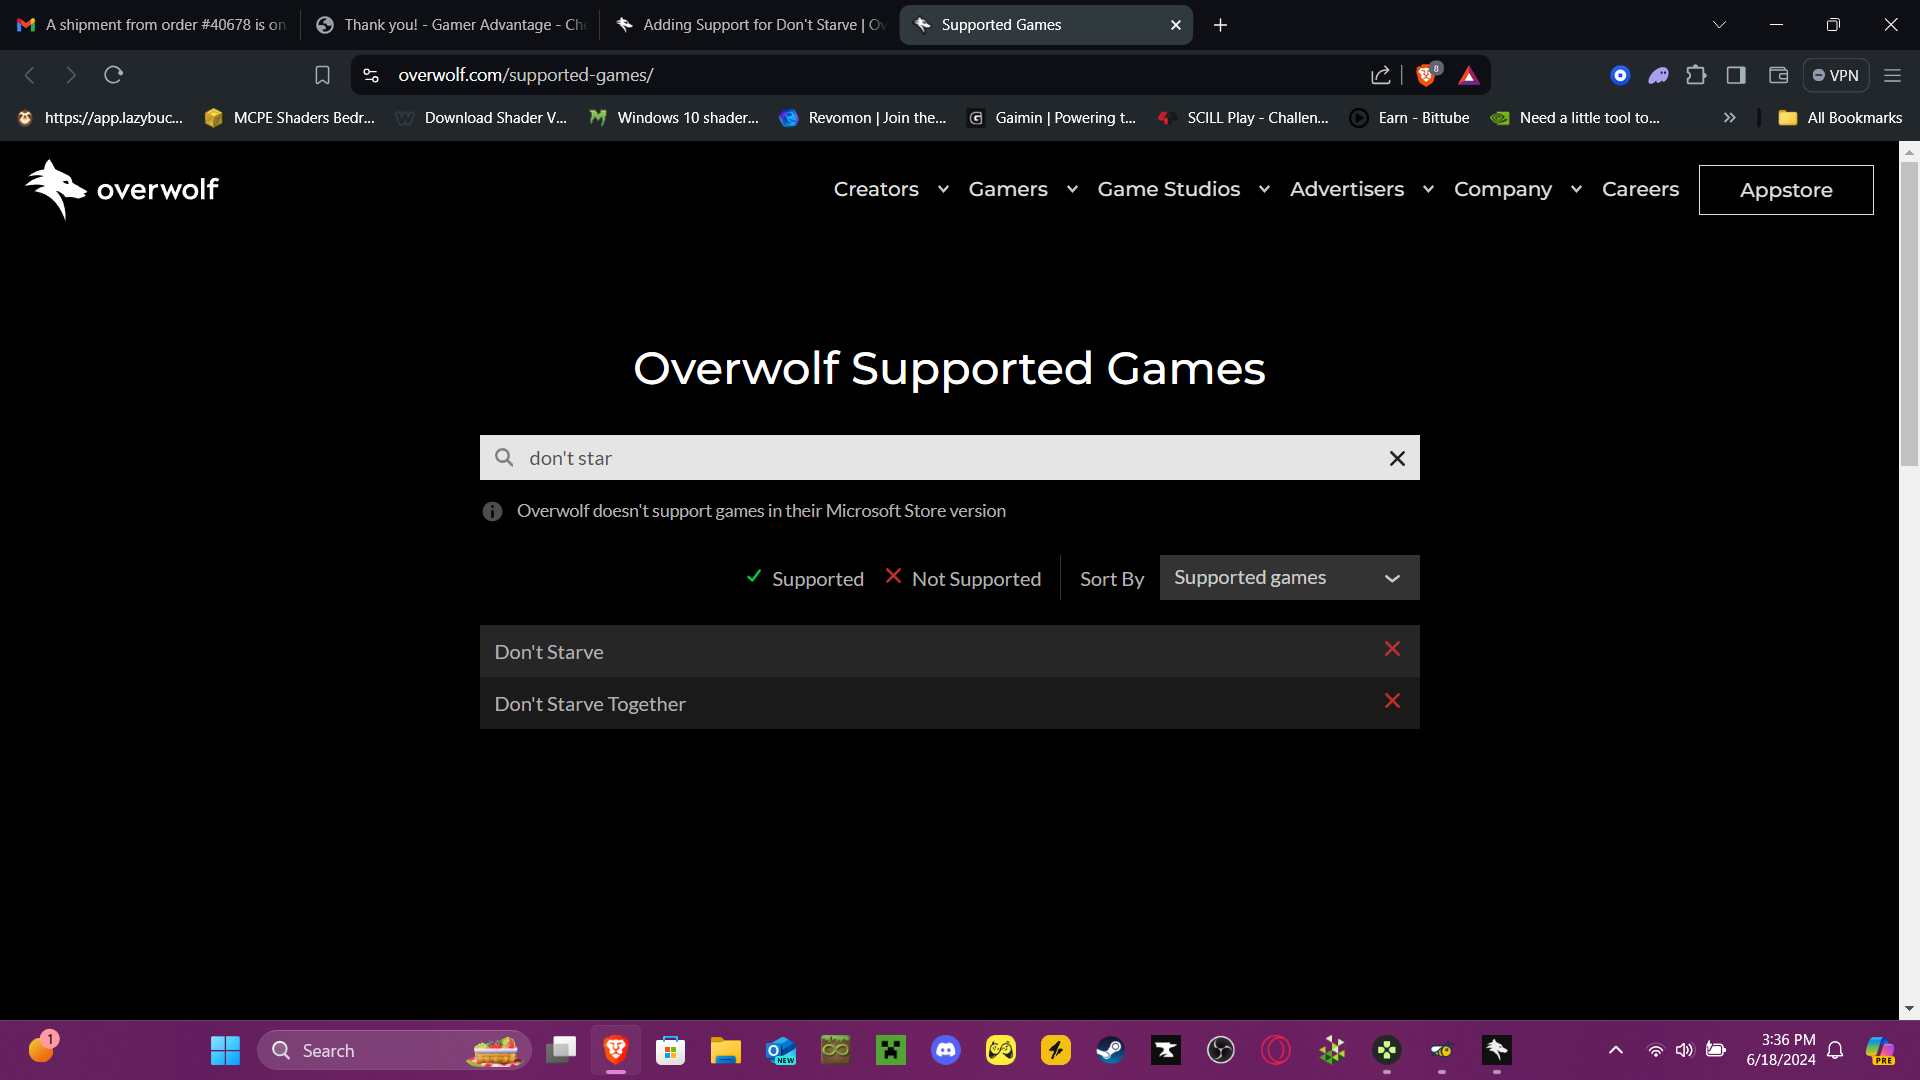Click the page vertical scrollbar thumb
1920x1080 pixels.
click(1909, 314)
